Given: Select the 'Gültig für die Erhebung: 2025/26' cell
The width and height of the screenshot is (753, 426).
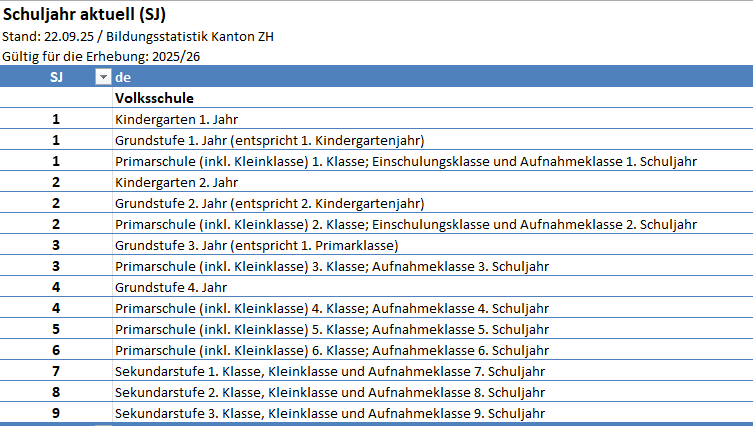Looking at the screenshot, I should pos(101,57).
